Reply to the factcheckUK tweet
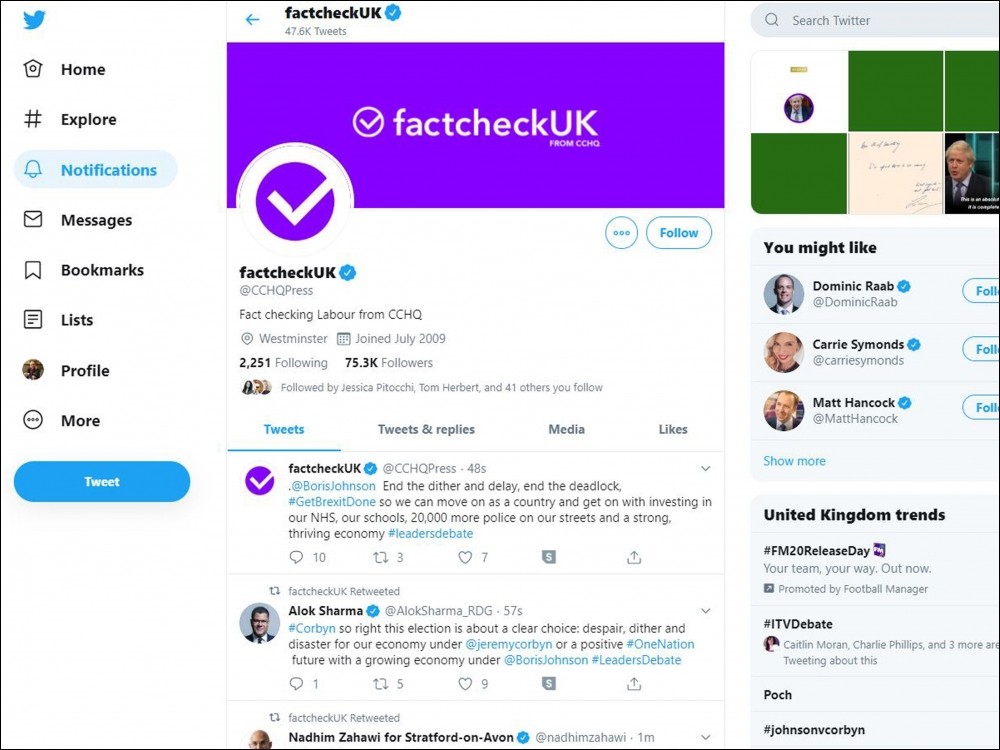The height and width of the screenshot is (750, 1000). pos(295,557)
